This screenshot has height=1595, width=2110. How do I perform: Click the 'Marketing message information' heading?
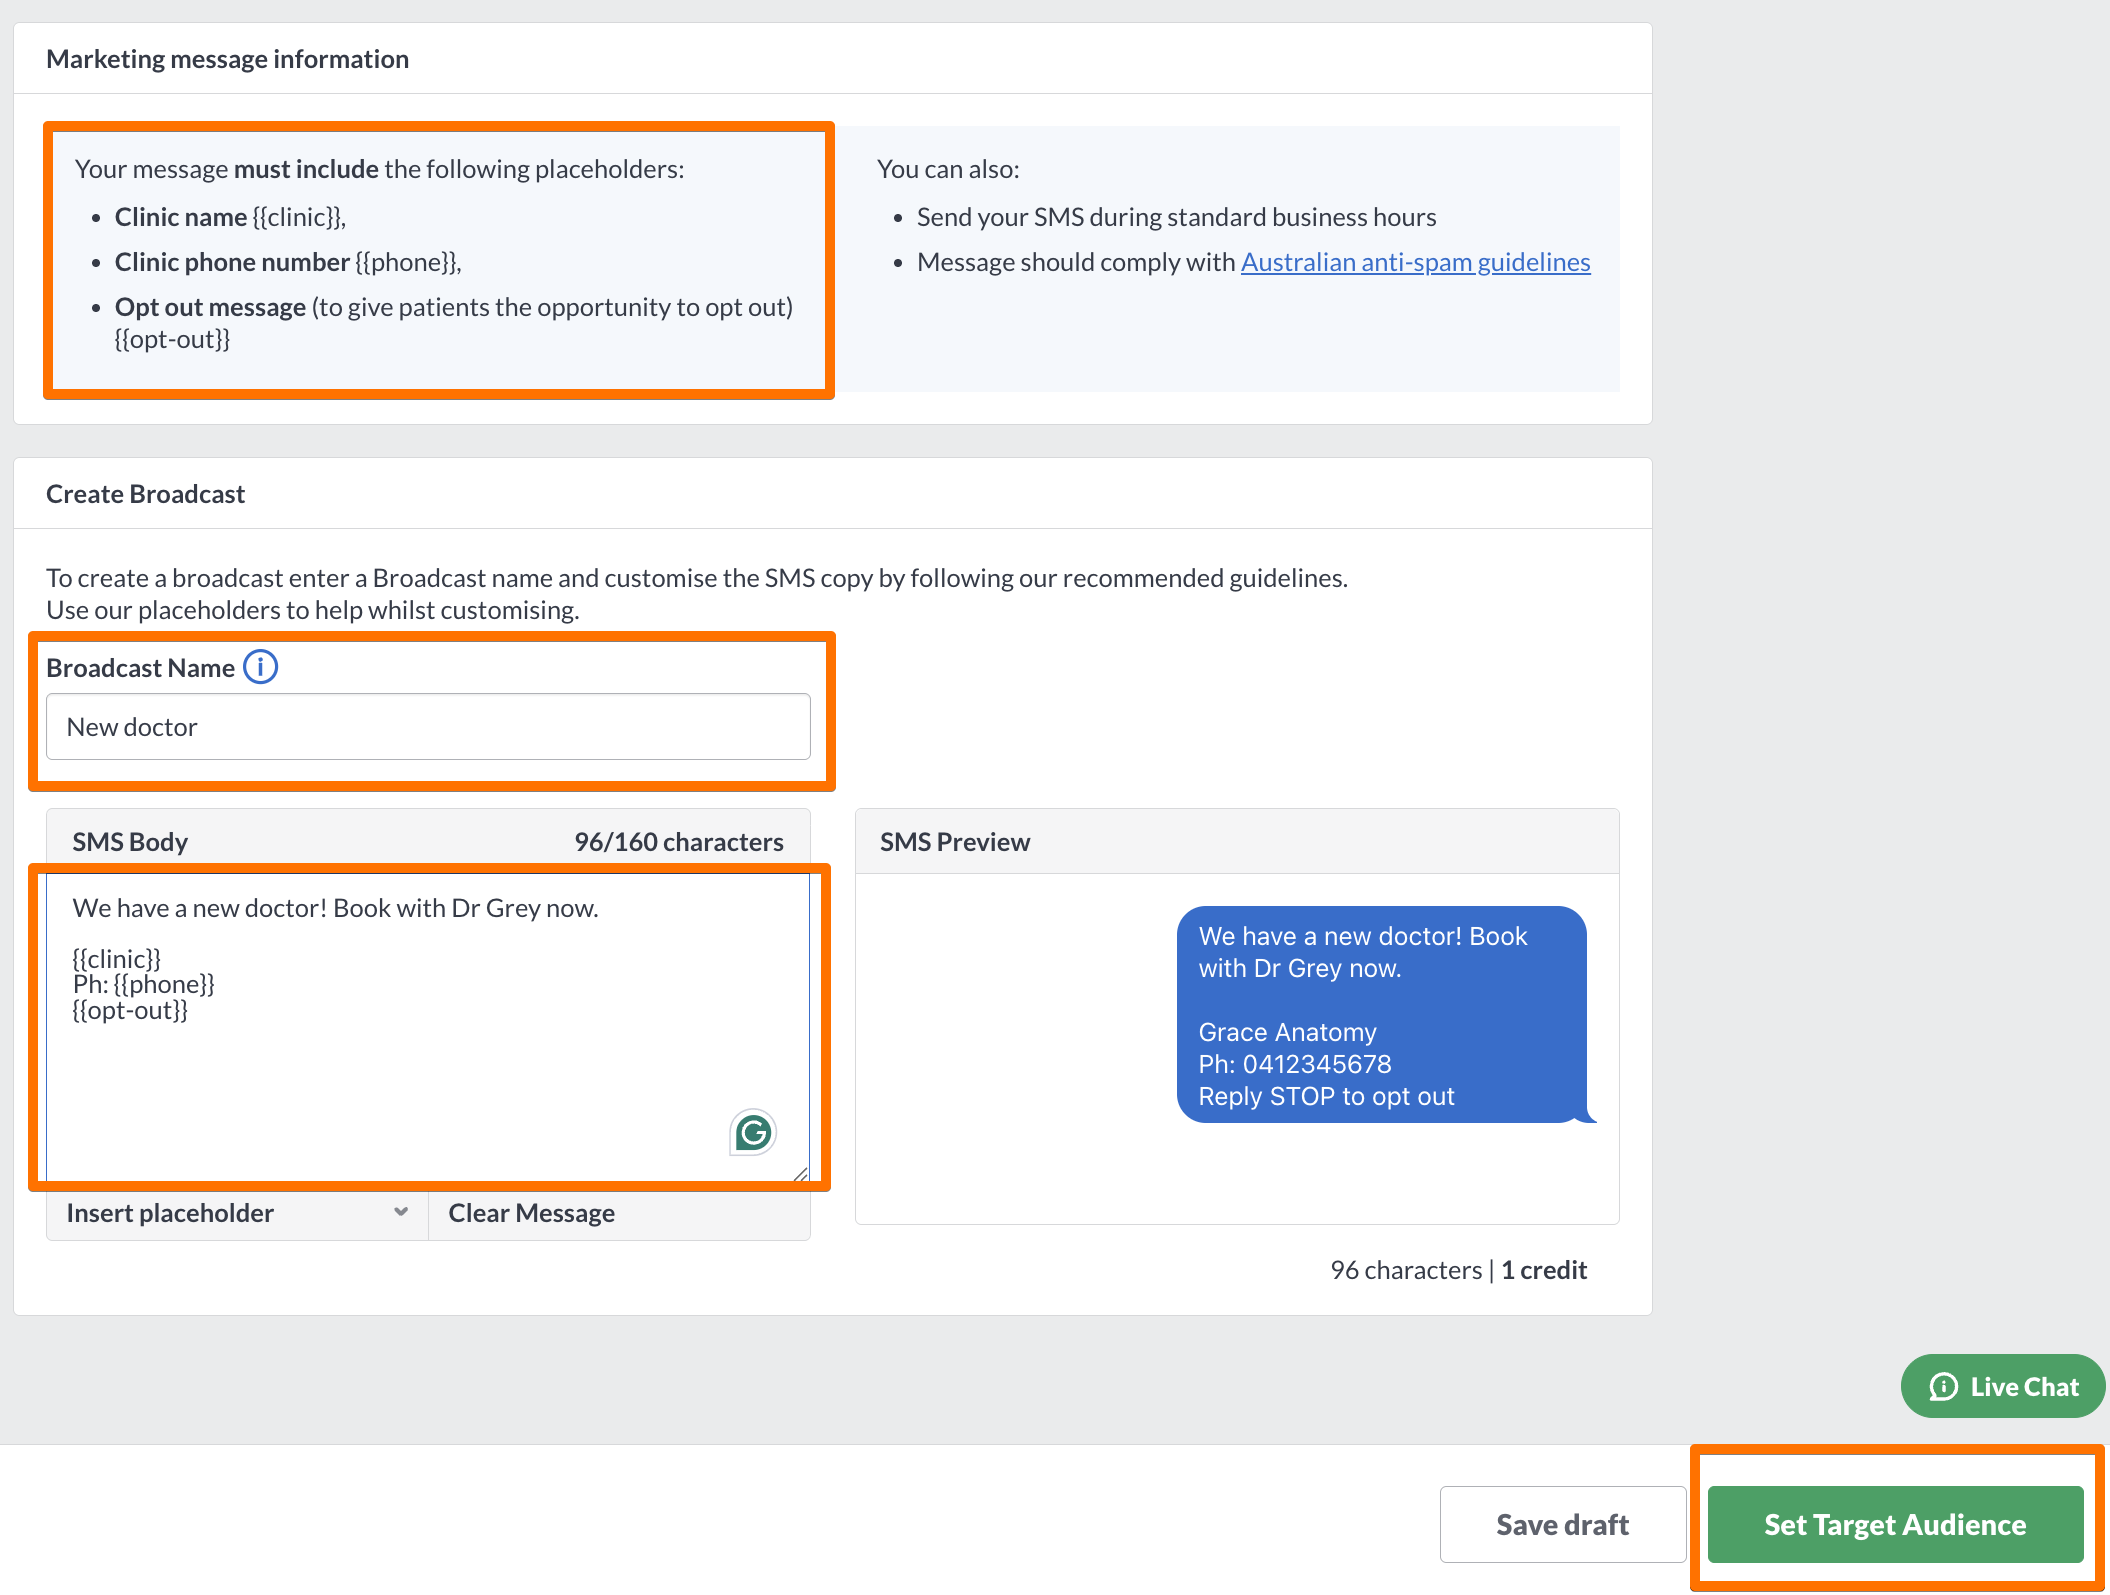click(x=227, y=59)
